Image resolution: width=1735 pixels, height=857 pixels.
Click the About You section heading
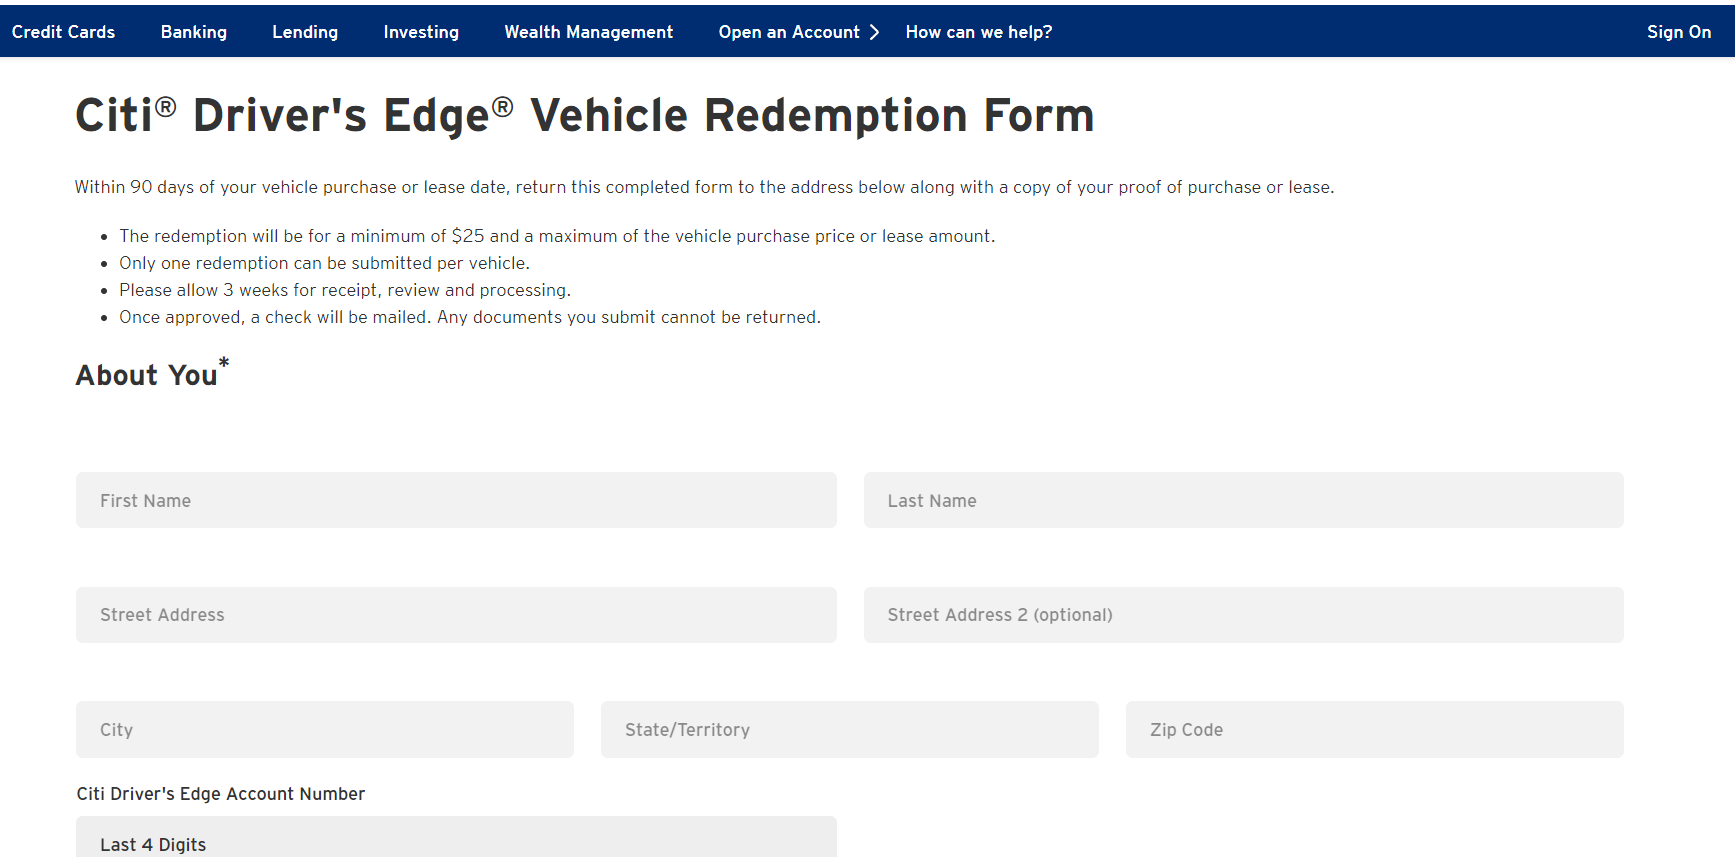tap(152, 373)
